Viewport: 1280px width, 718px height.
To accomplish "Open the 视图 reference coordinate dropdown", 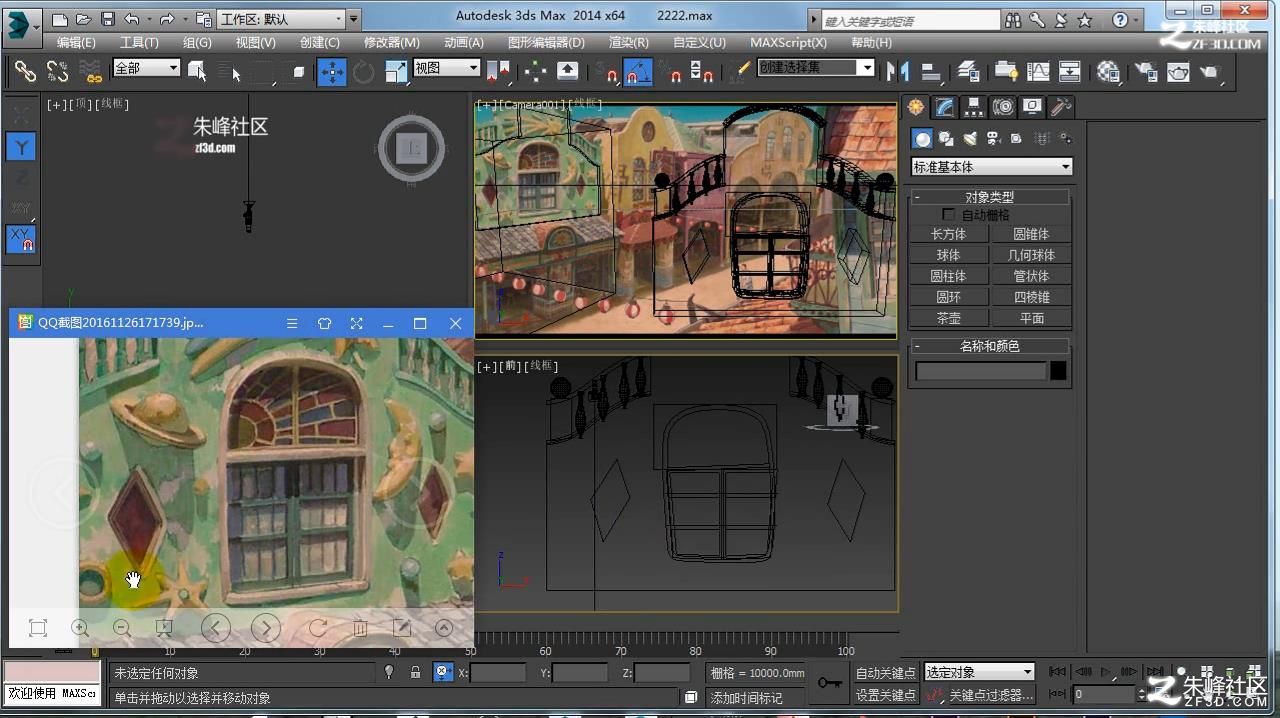I will [x=447, y=68].
